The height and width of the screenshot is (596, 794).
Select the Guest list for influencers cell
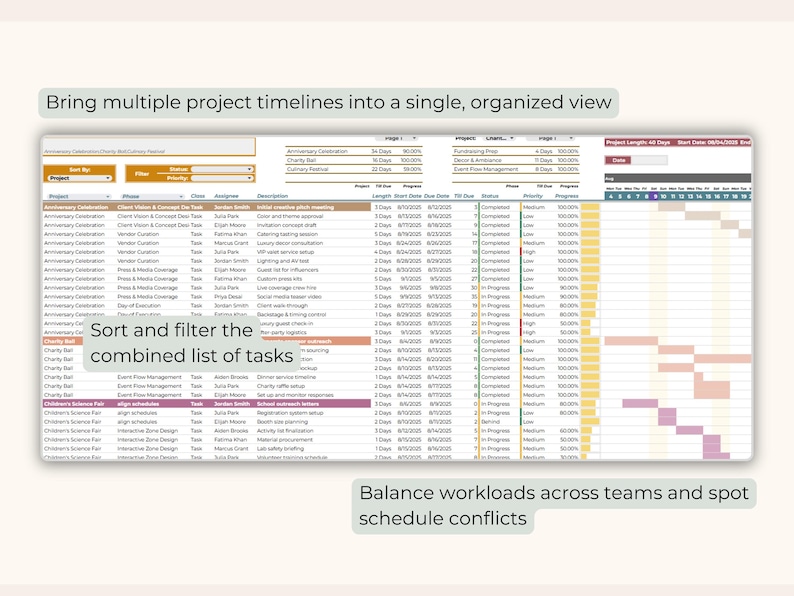tap(287, 270)
